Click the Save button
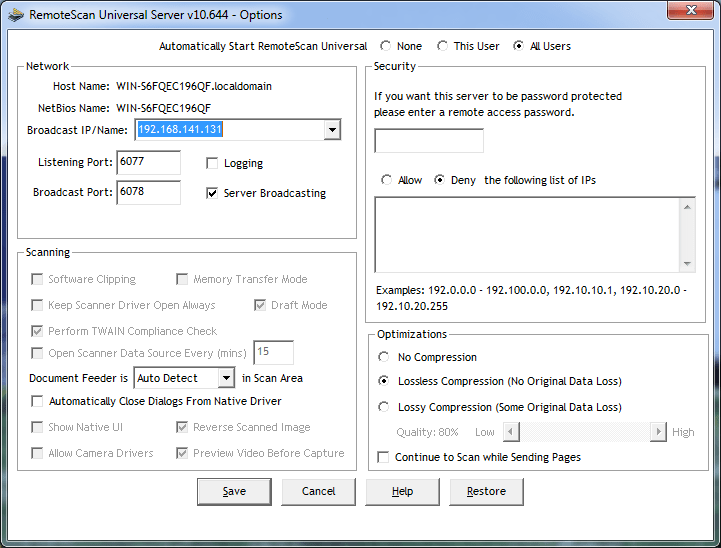This screenshot has height=548, width=721. (234, 491)
